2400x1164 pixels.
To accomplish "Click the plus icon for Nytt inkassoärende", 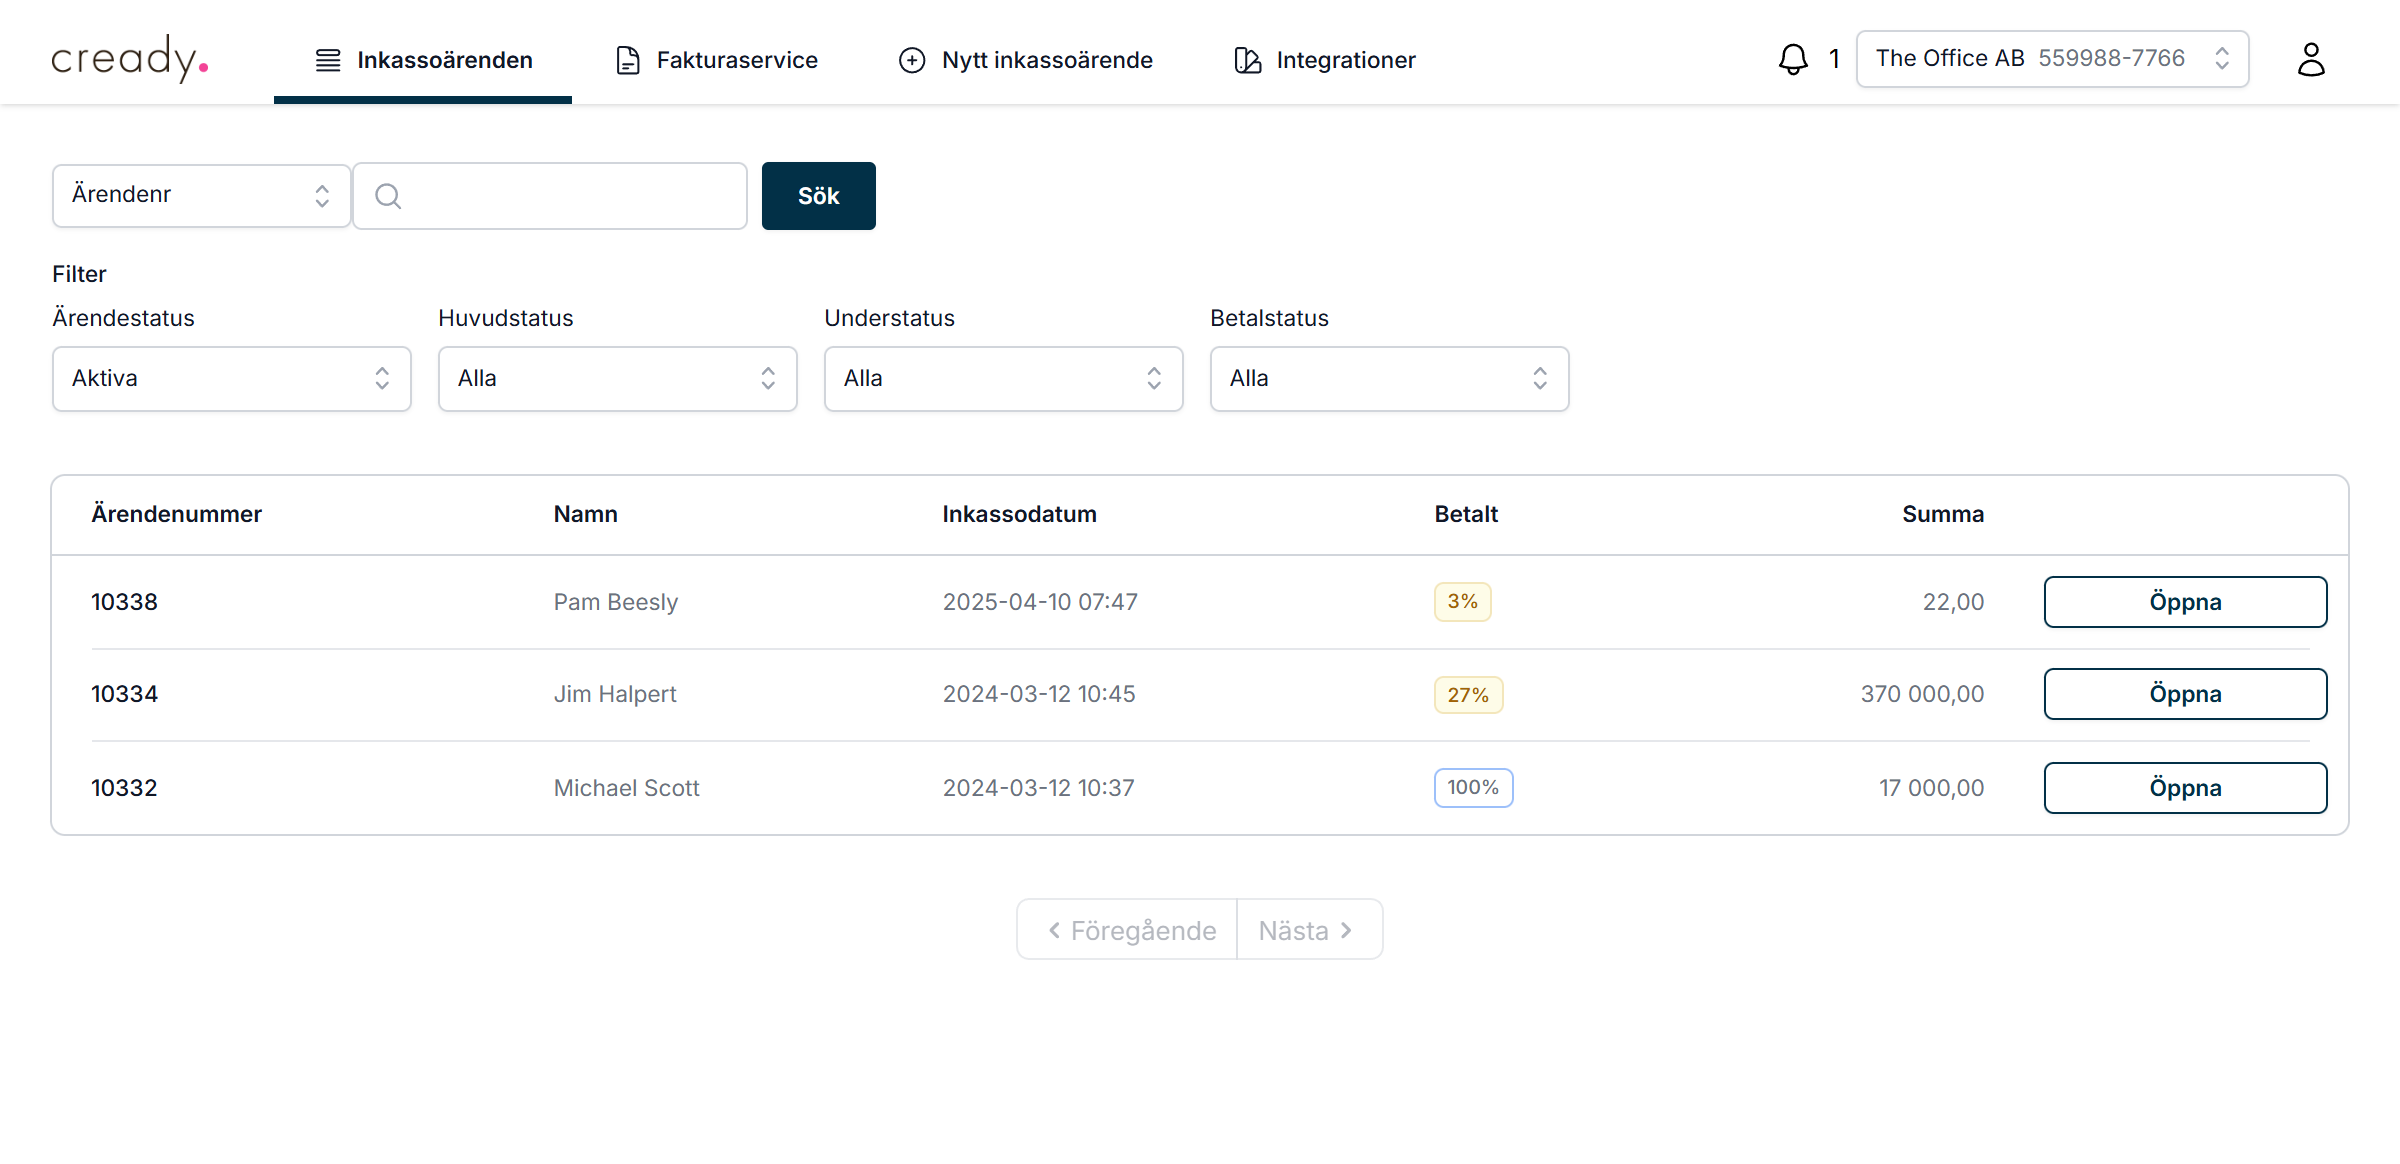I will pos(911,60).
